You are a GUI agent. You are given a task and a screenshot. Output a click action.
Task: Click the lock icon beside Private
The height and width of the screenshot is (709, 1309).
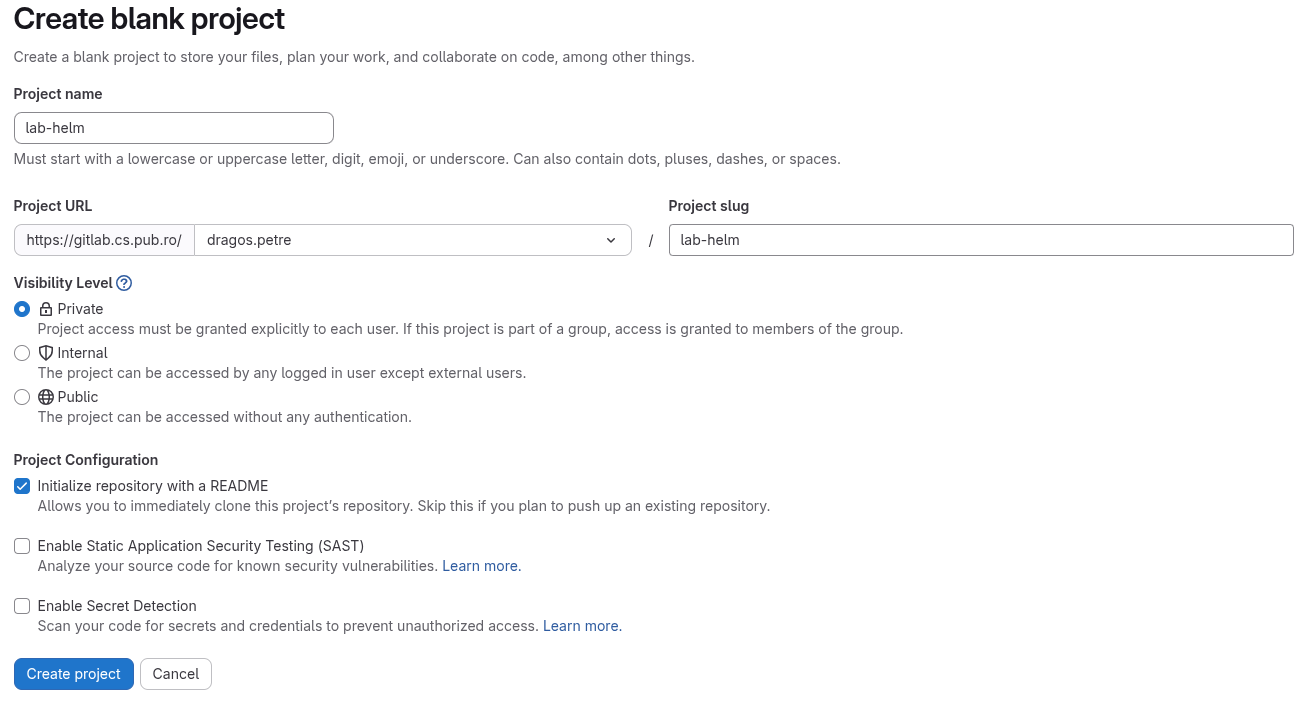tap(44, 309)
